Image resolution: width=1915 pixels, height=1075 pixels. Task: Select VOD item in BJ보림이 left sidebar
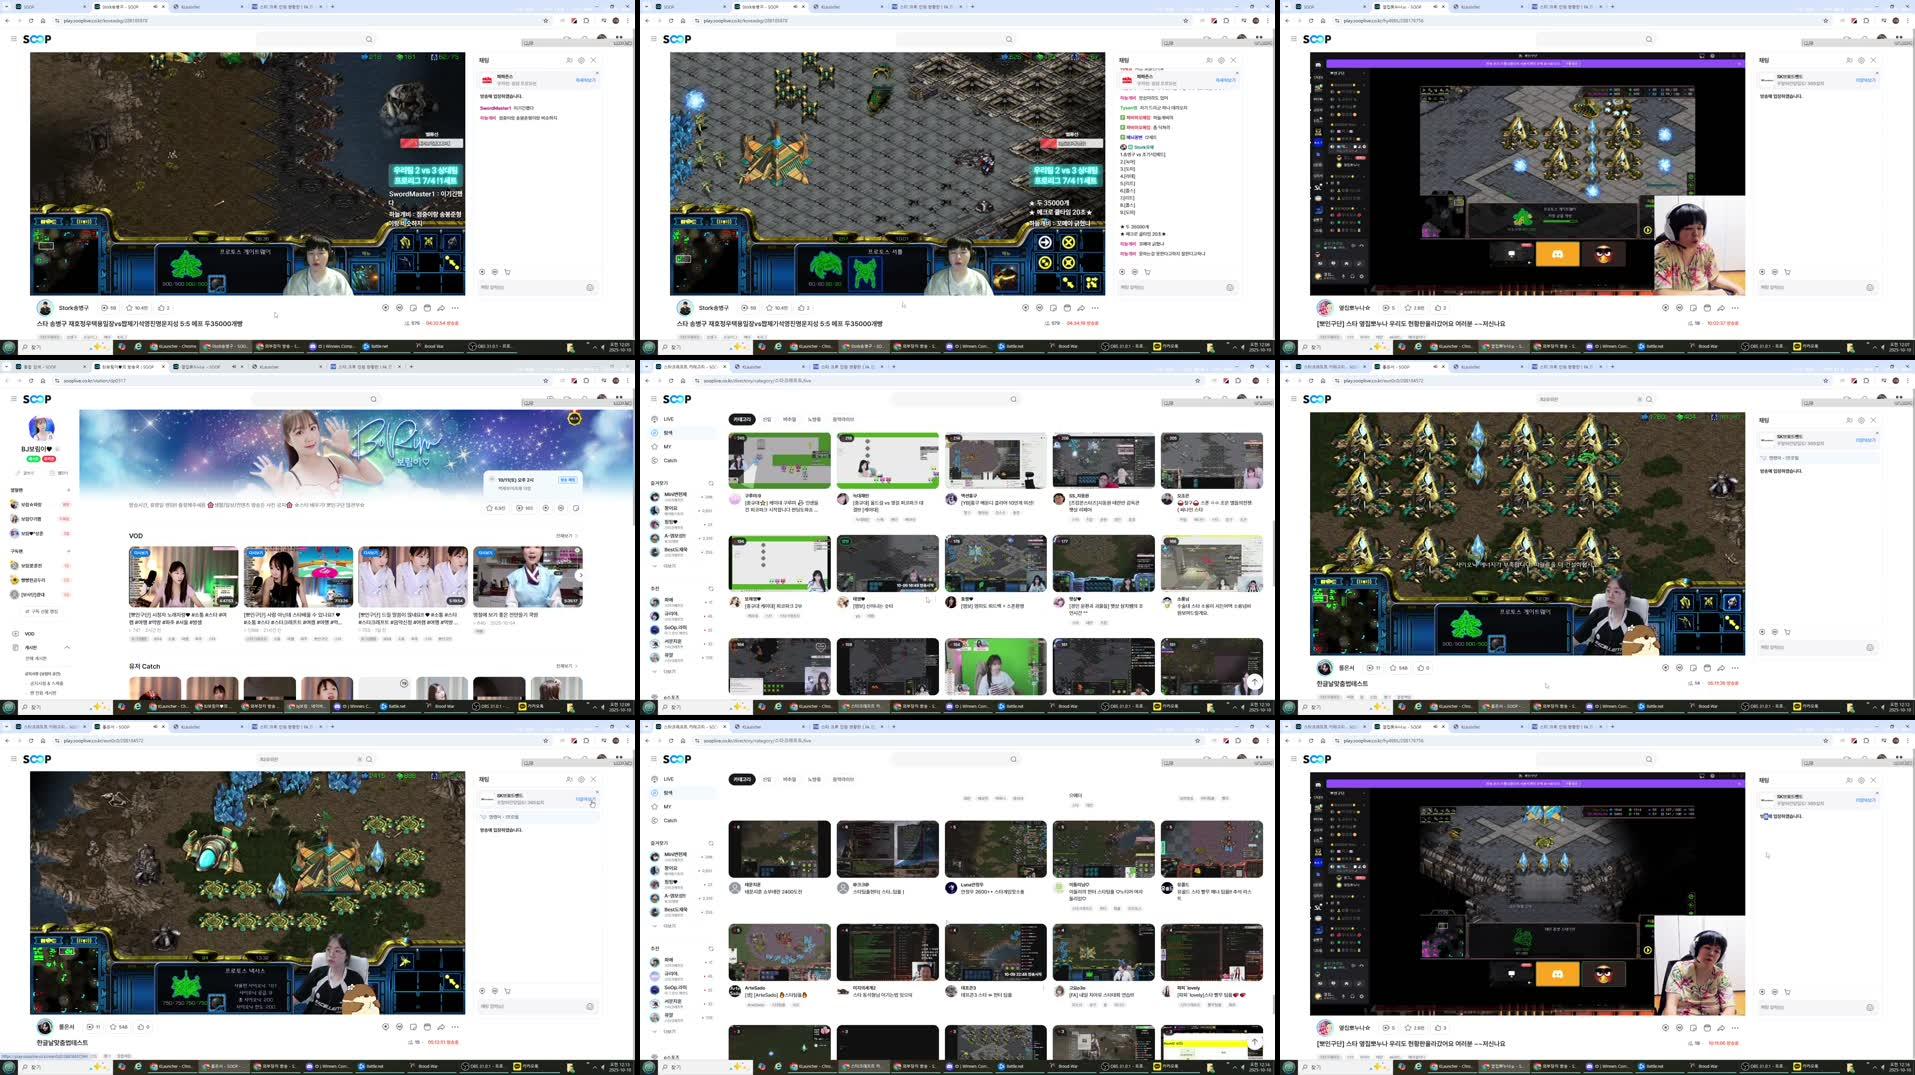[29, 634]
